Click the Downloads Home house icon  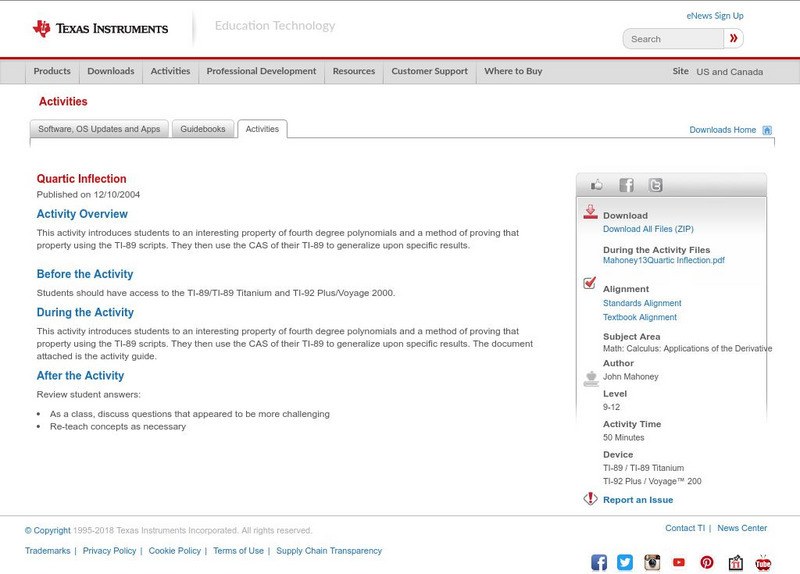pyautogui.click(x=767, y=130)
